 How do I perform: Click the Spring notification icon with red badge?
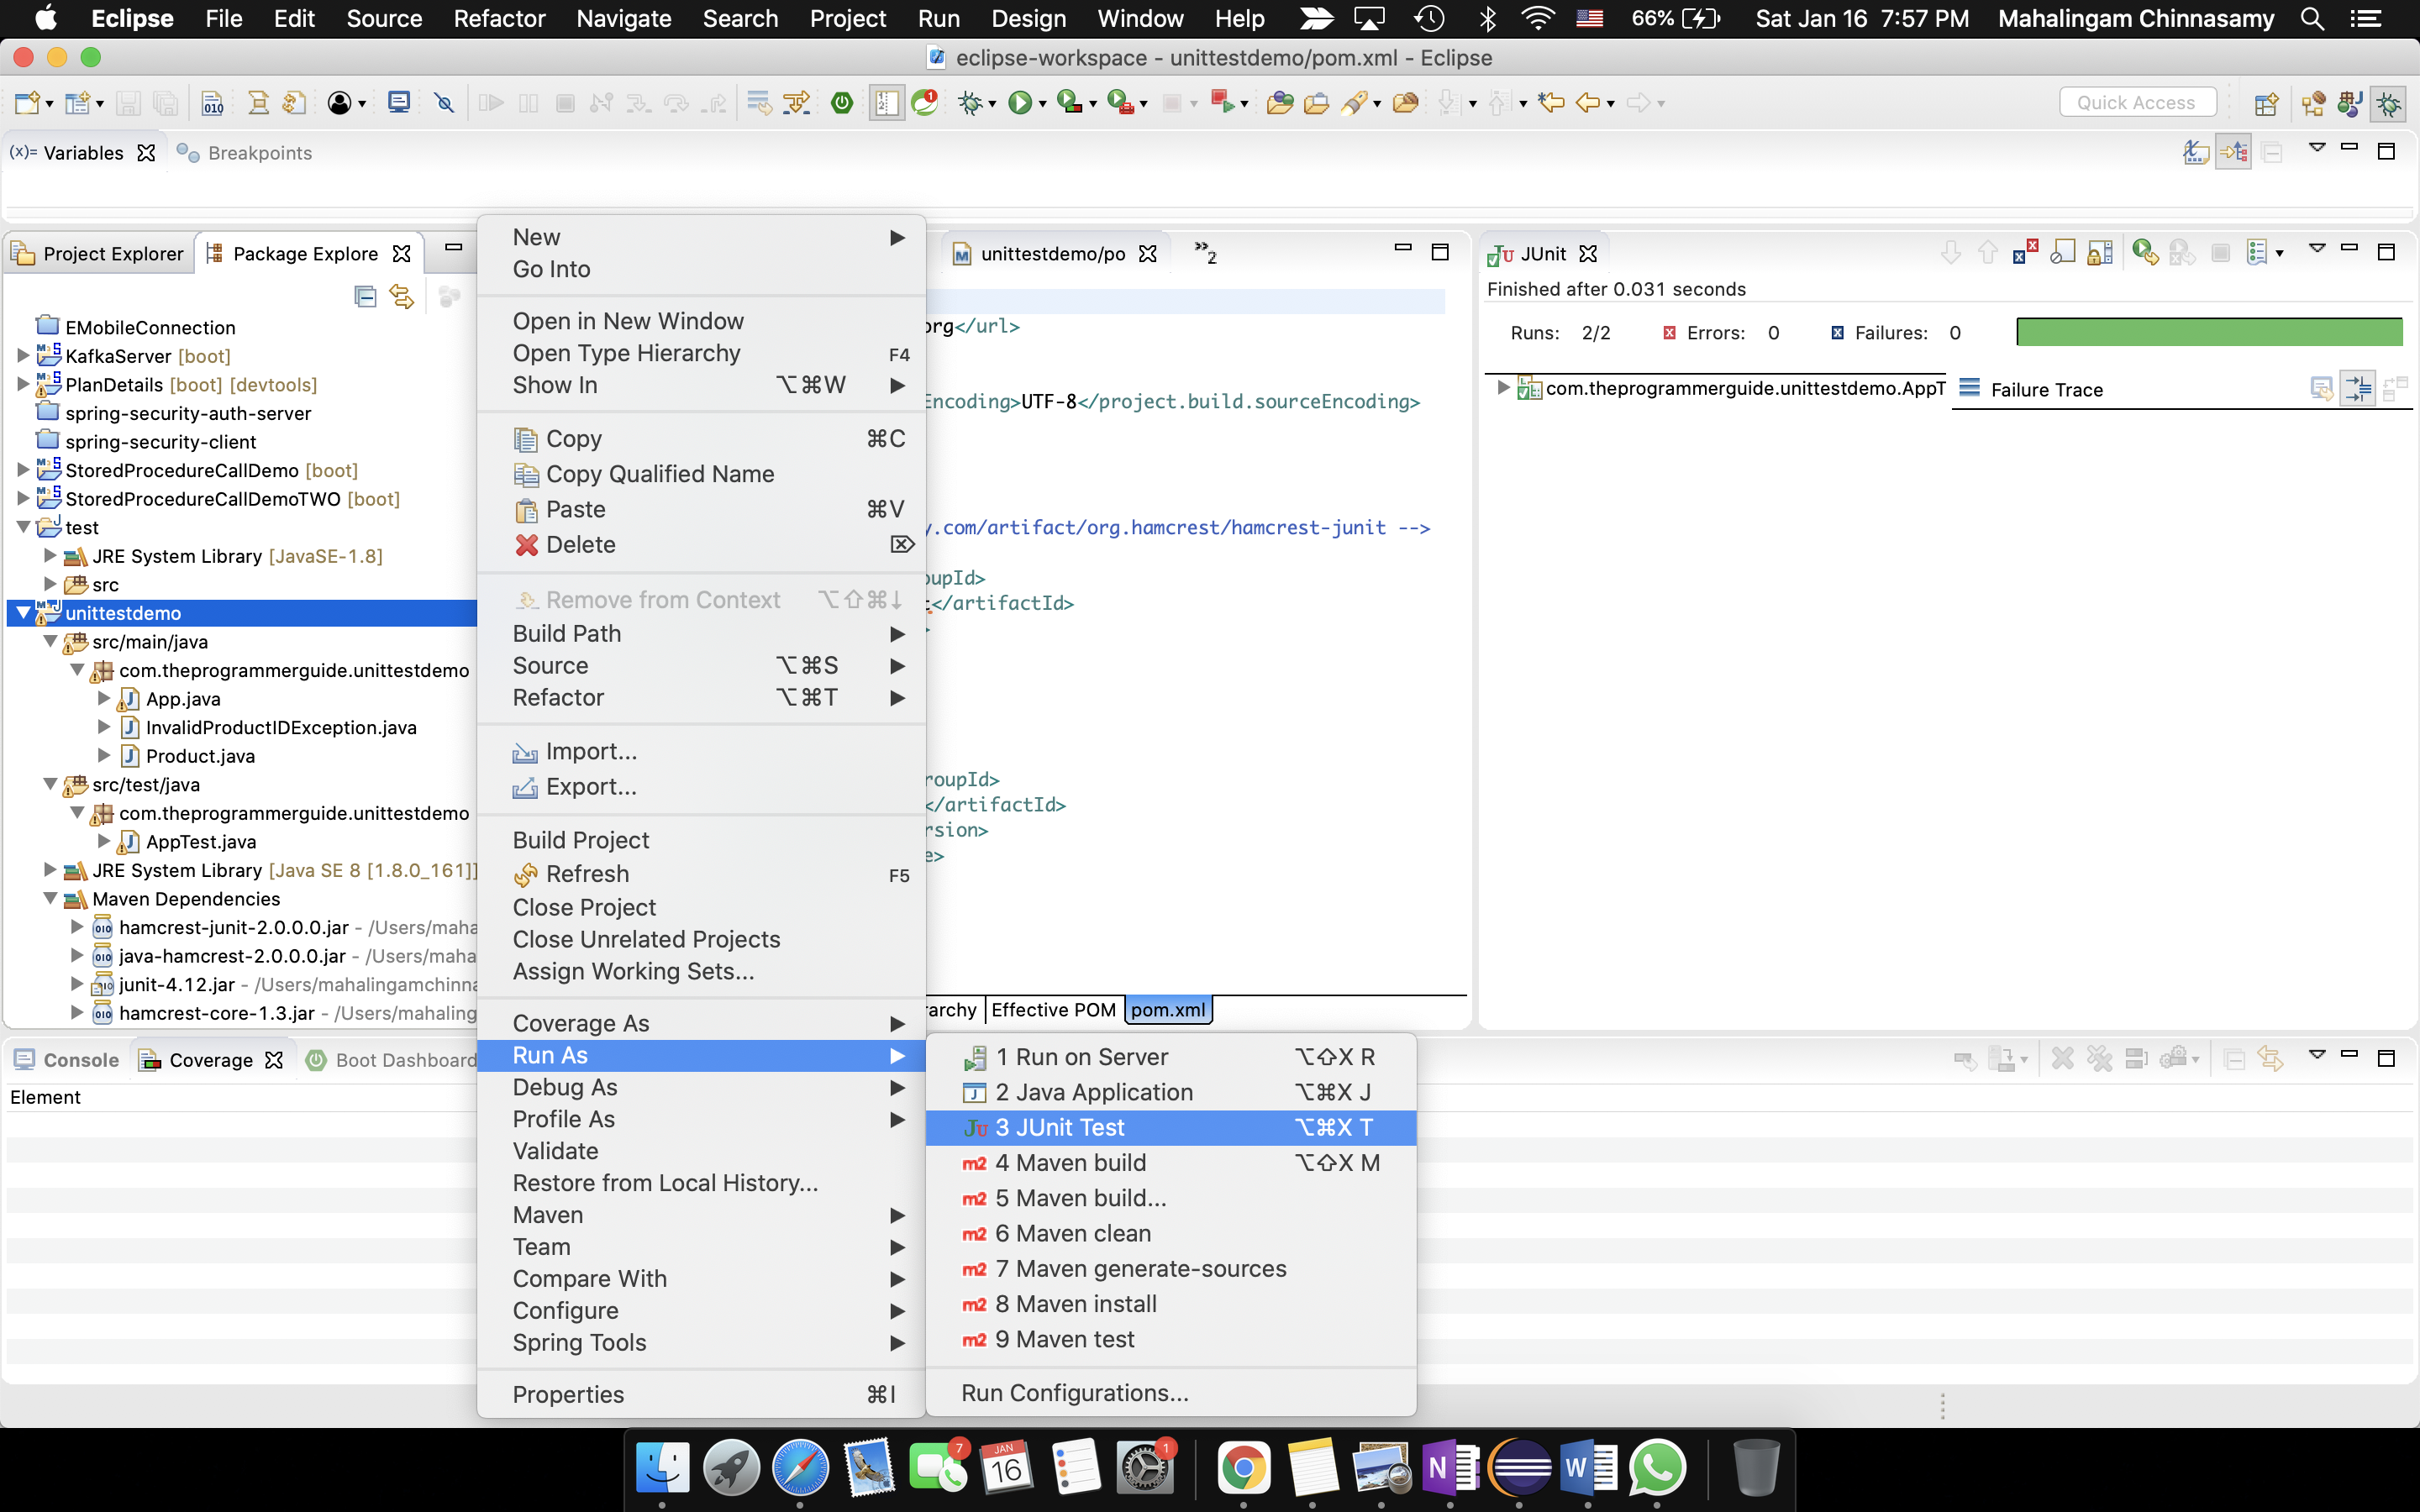(x=925, y=103)
